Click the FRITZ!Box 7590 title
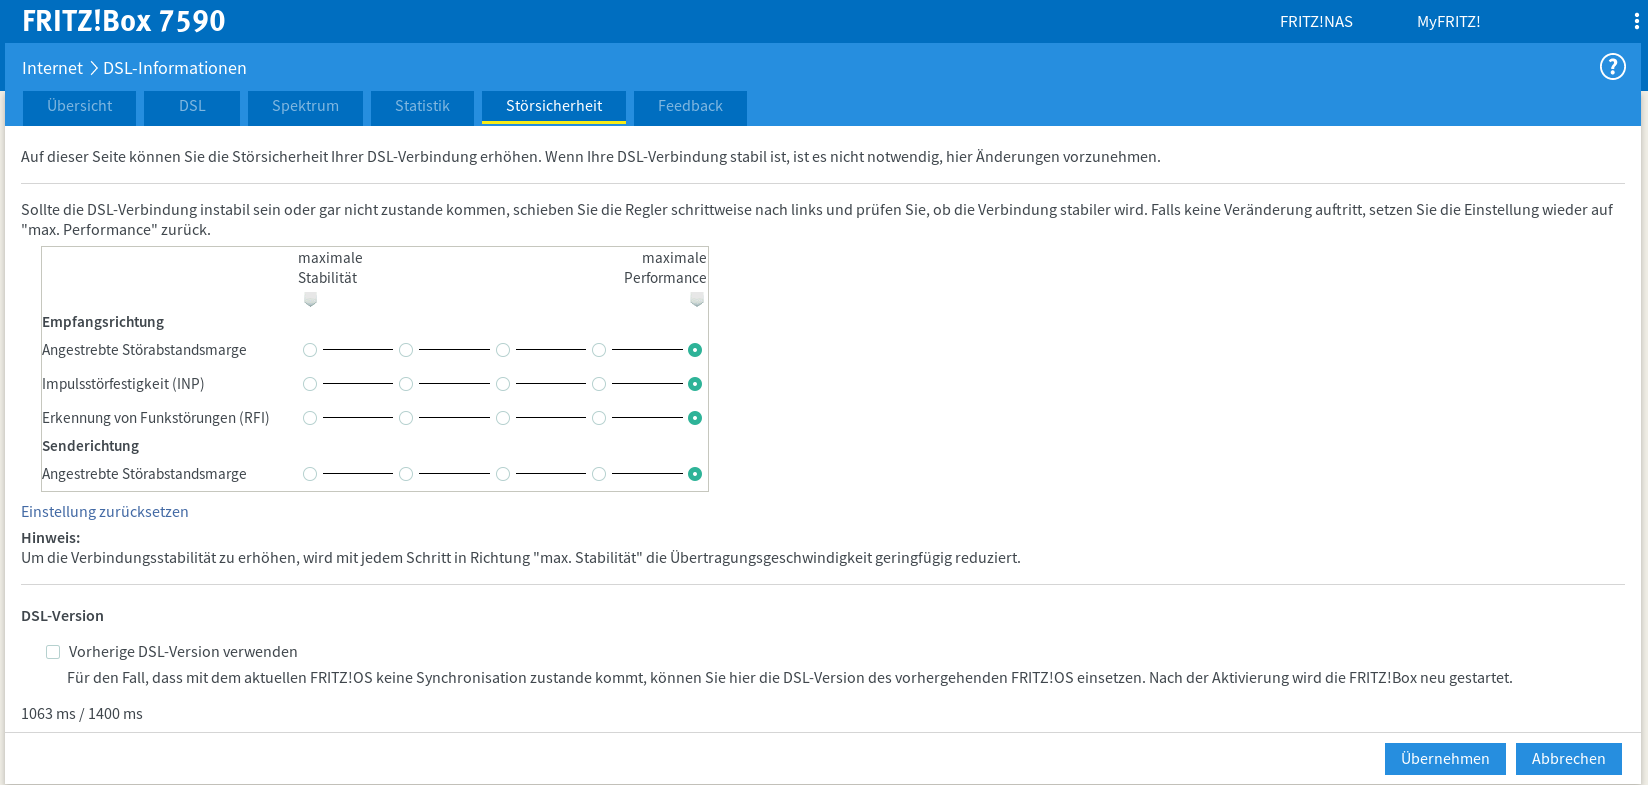Viewport: 1648px width, 785px height. coord(124,21)
